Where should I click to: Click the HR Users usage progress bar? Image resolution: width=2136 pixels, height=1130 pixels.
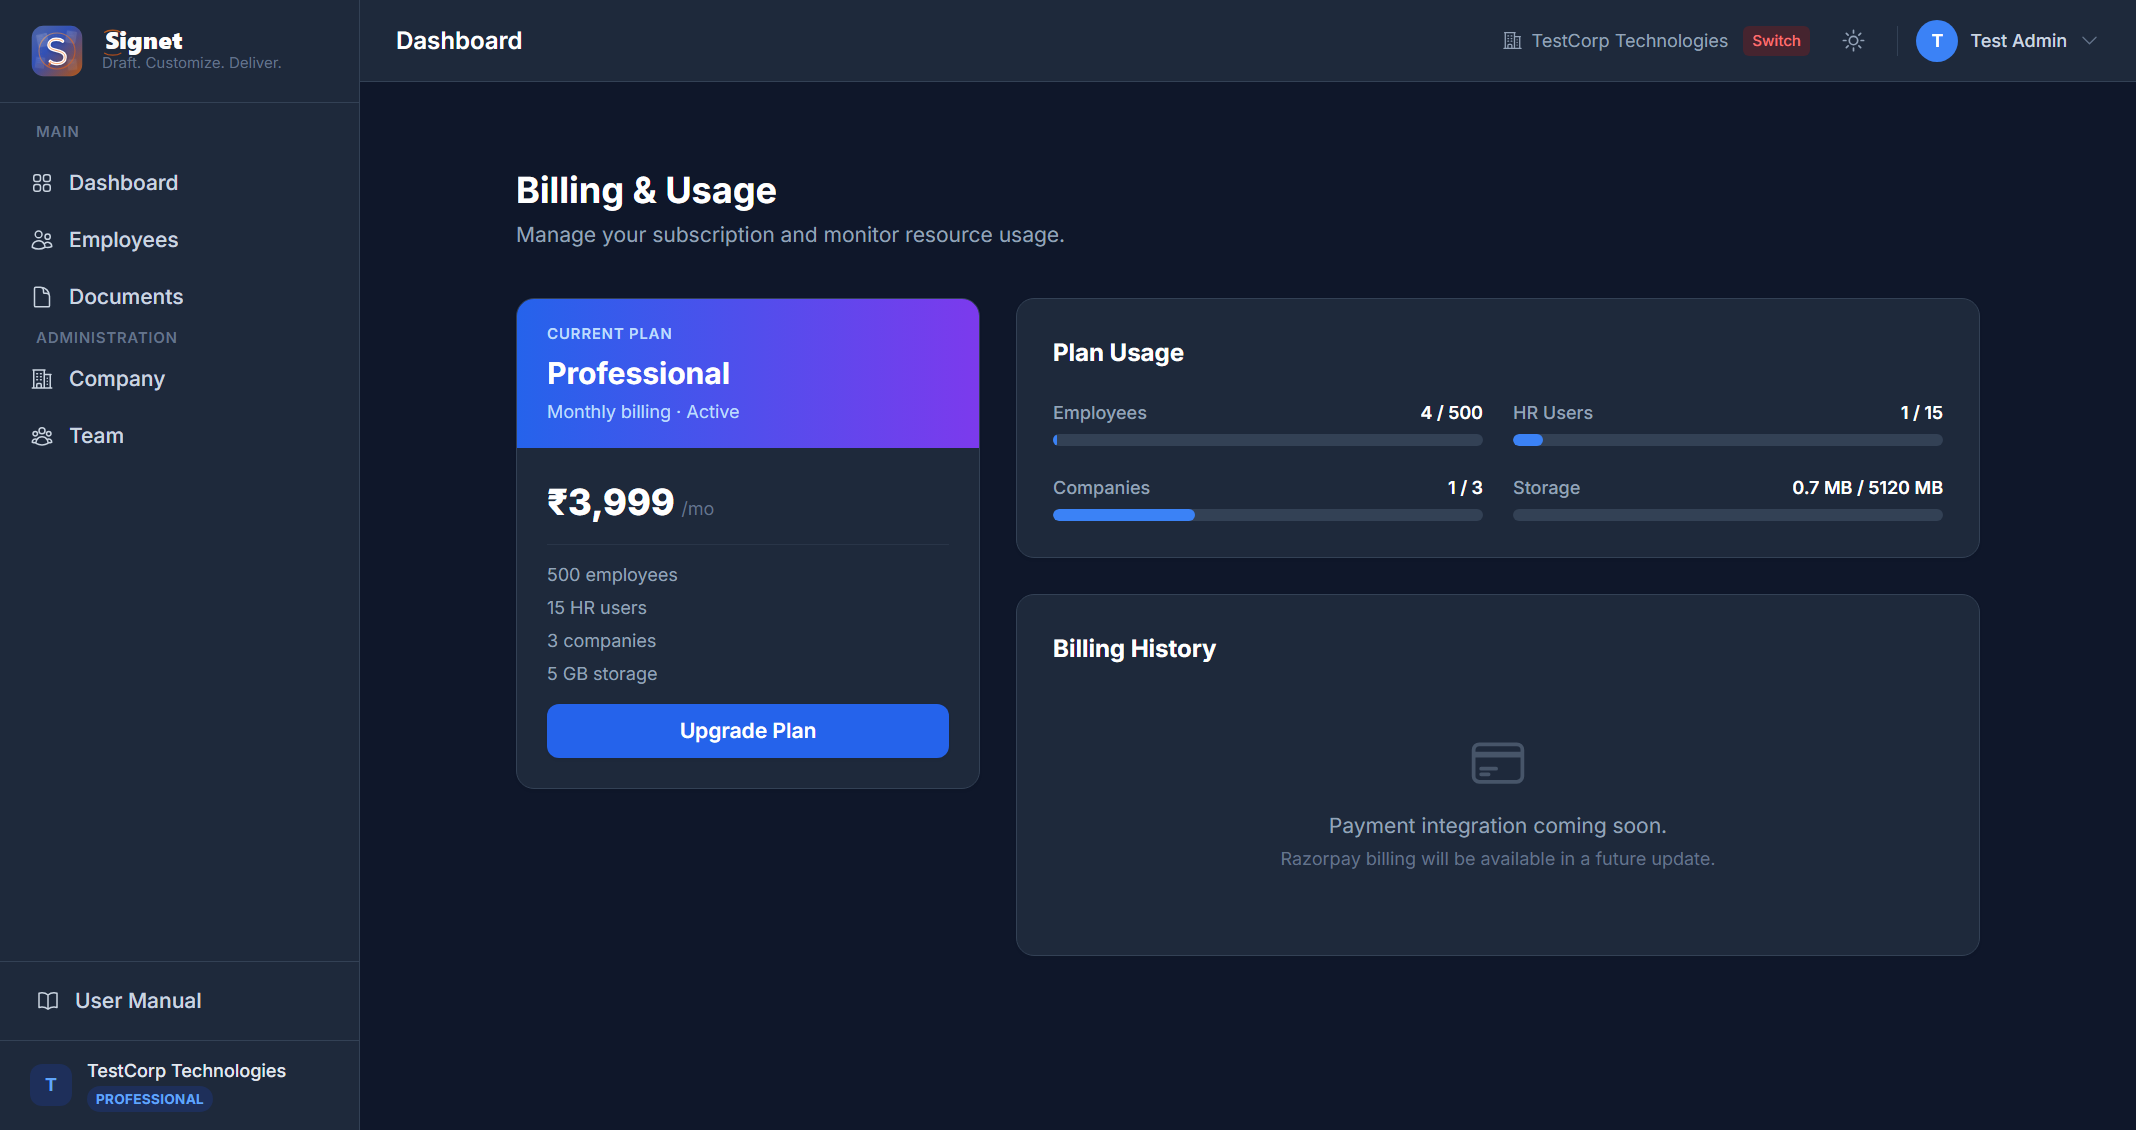point(1727,440)
